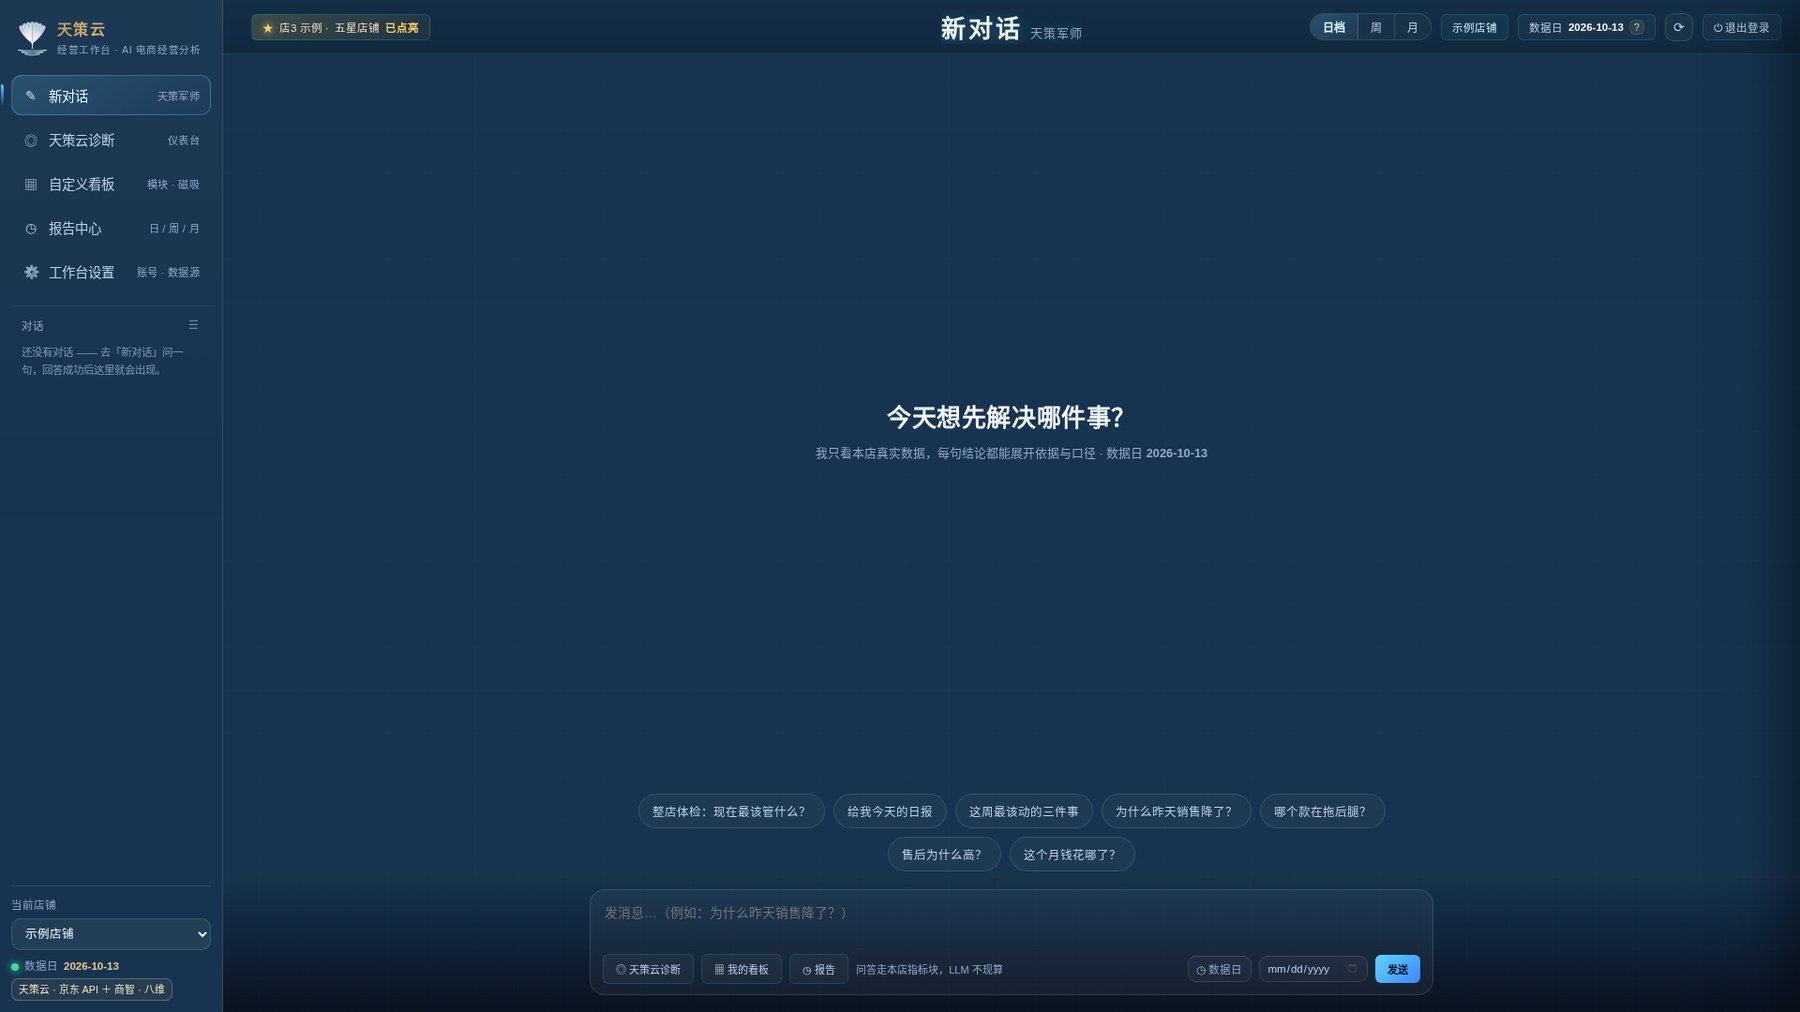Click the pencil icon on 新对话
This screenshot has width=1800, height=1012.
coord(31,96)
